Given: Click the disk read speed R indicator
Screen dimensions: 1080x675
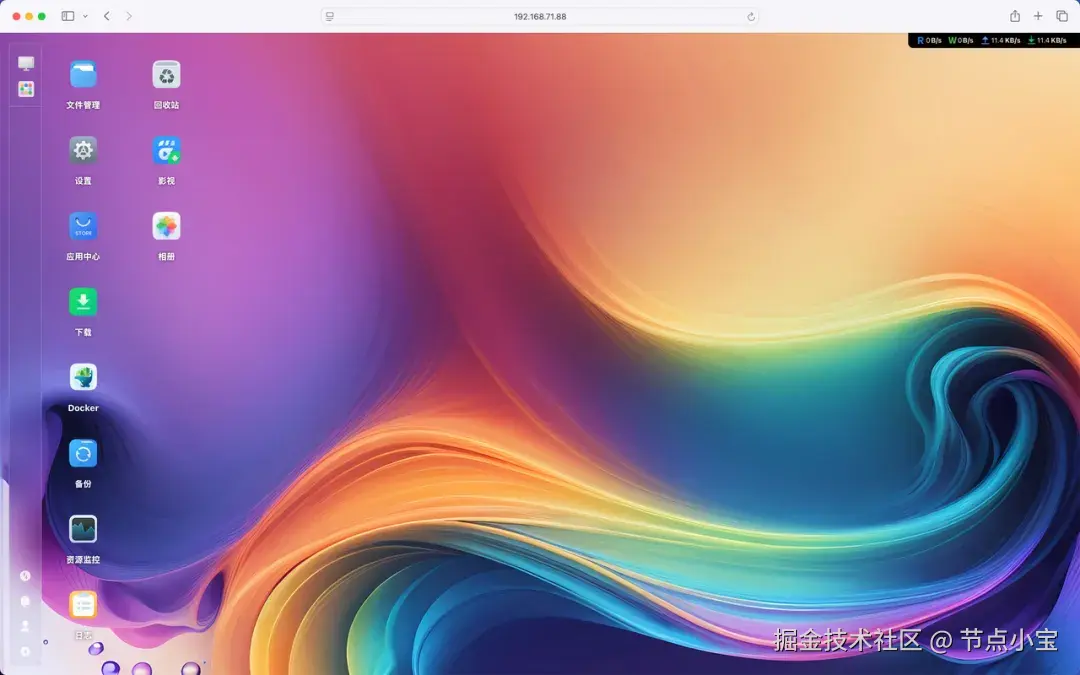Looking at the screenshot, I should (x=929, y=41).
